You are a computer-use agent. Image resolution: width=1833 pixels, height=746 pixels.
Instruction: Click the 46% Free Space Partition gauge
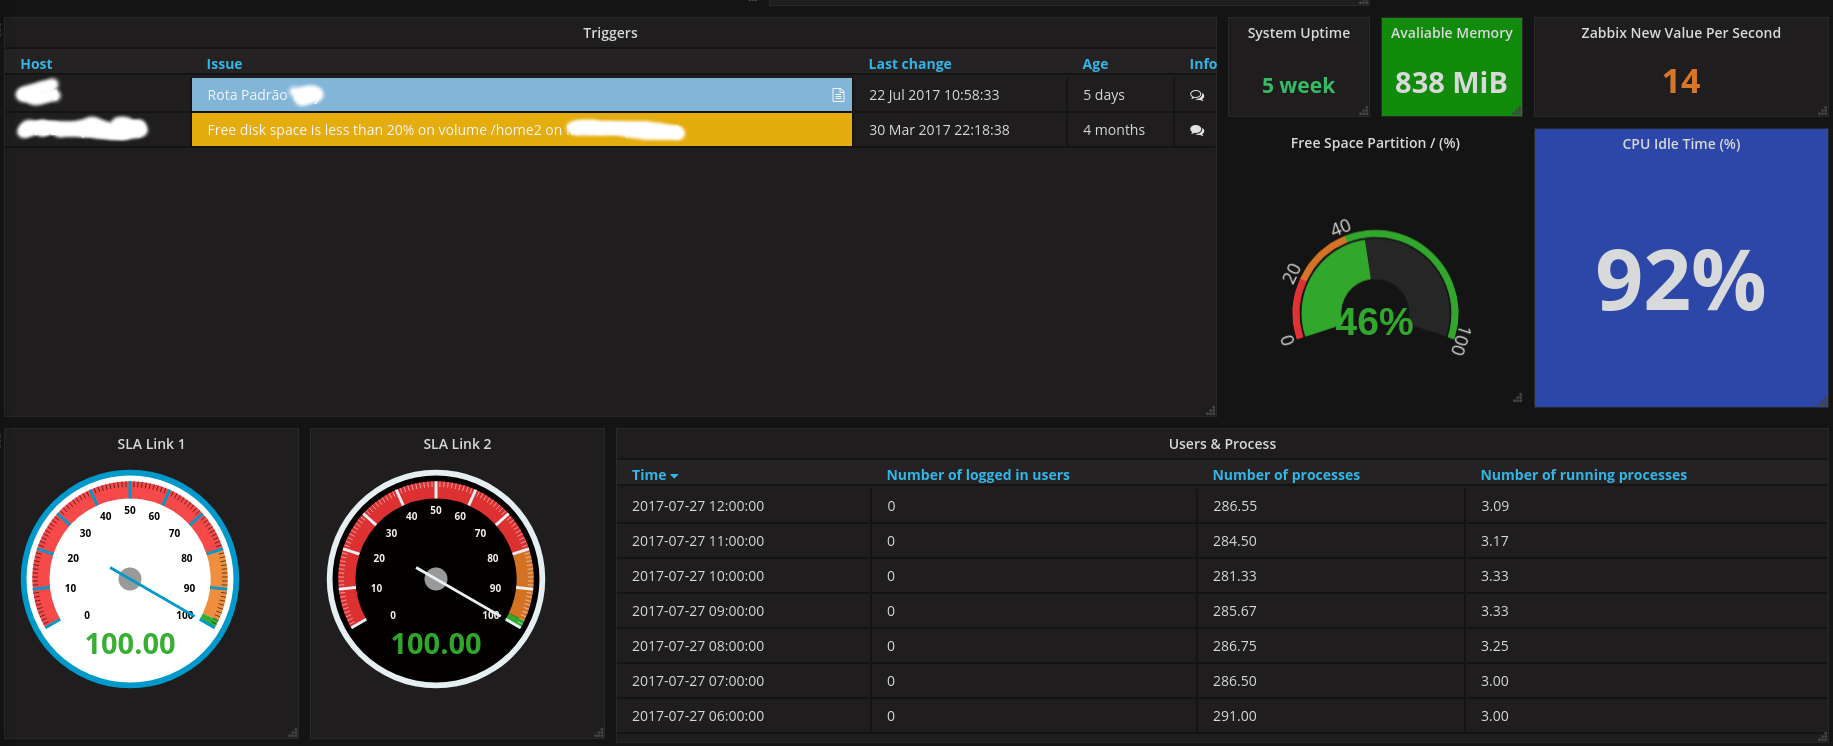(x=1375, y=300)
